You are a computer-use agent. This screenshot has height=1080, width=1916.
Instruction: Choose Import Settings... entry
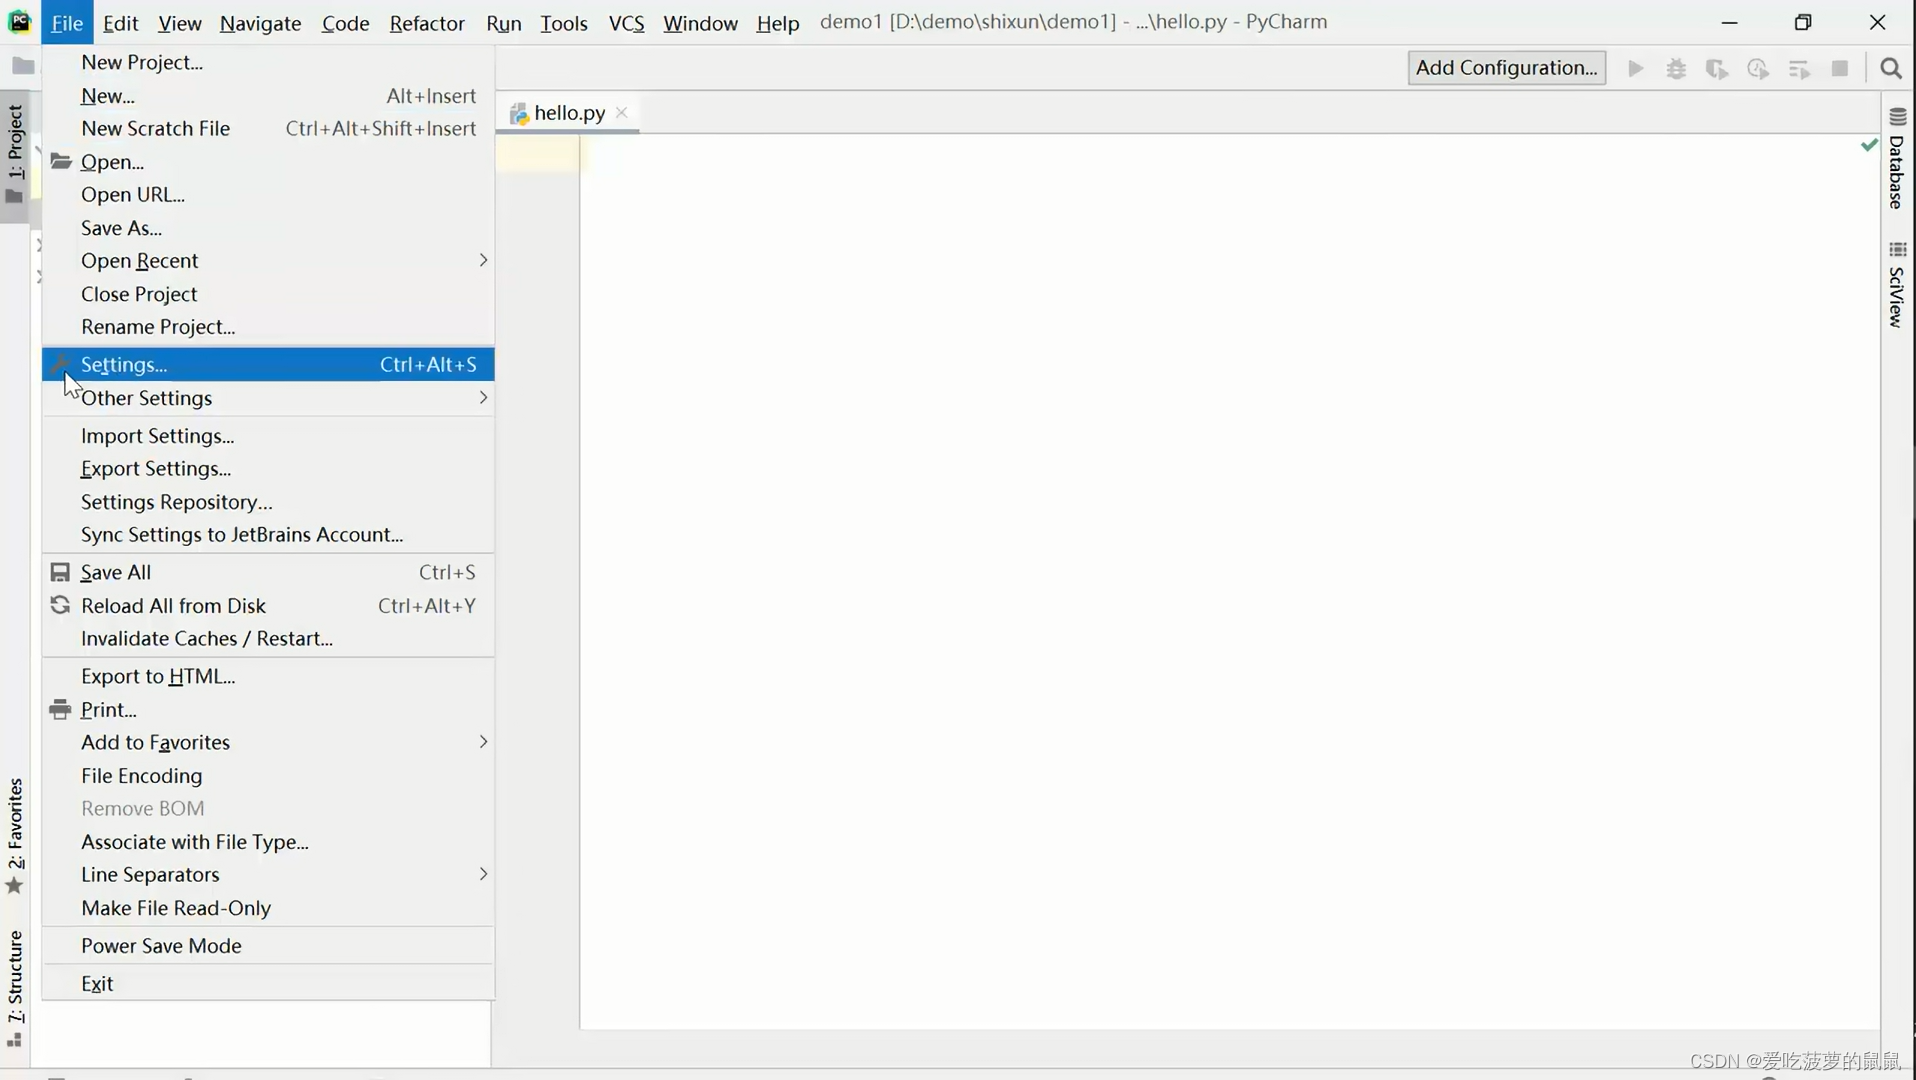pos(268,436)
